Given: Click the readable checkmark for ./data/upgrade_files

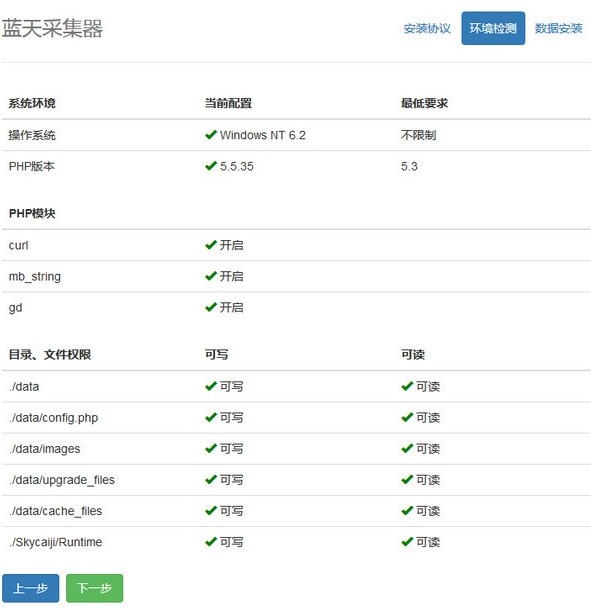Looking at the screenshot, I should [x=407, y=479].
